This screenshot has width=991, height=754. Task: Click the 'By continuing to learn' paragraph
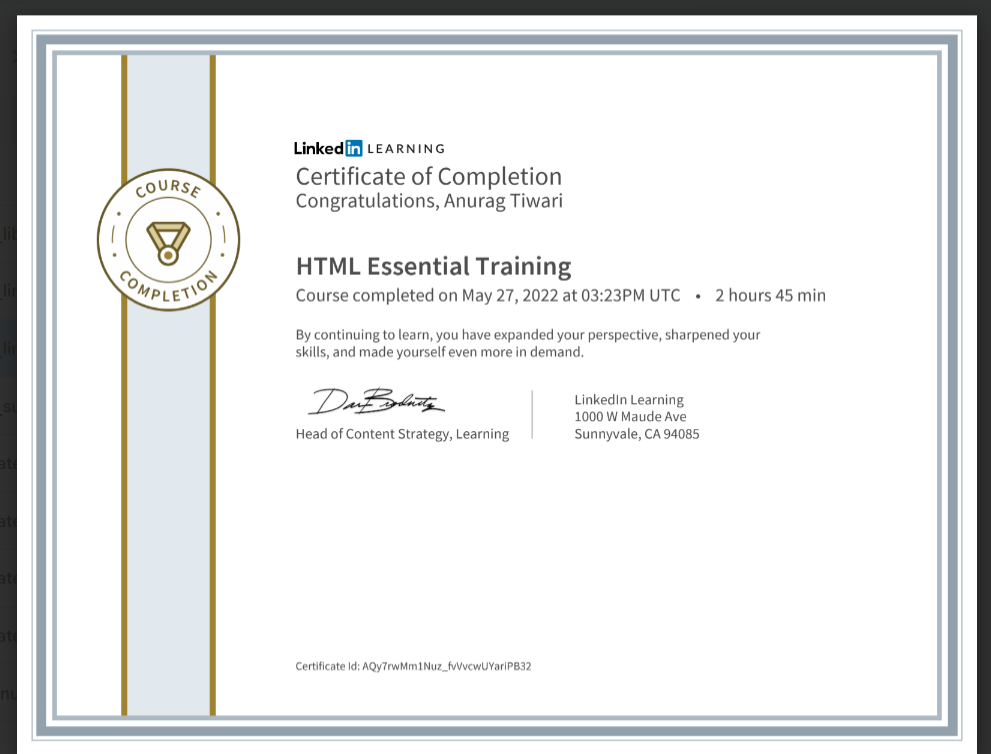pos(528,343)
